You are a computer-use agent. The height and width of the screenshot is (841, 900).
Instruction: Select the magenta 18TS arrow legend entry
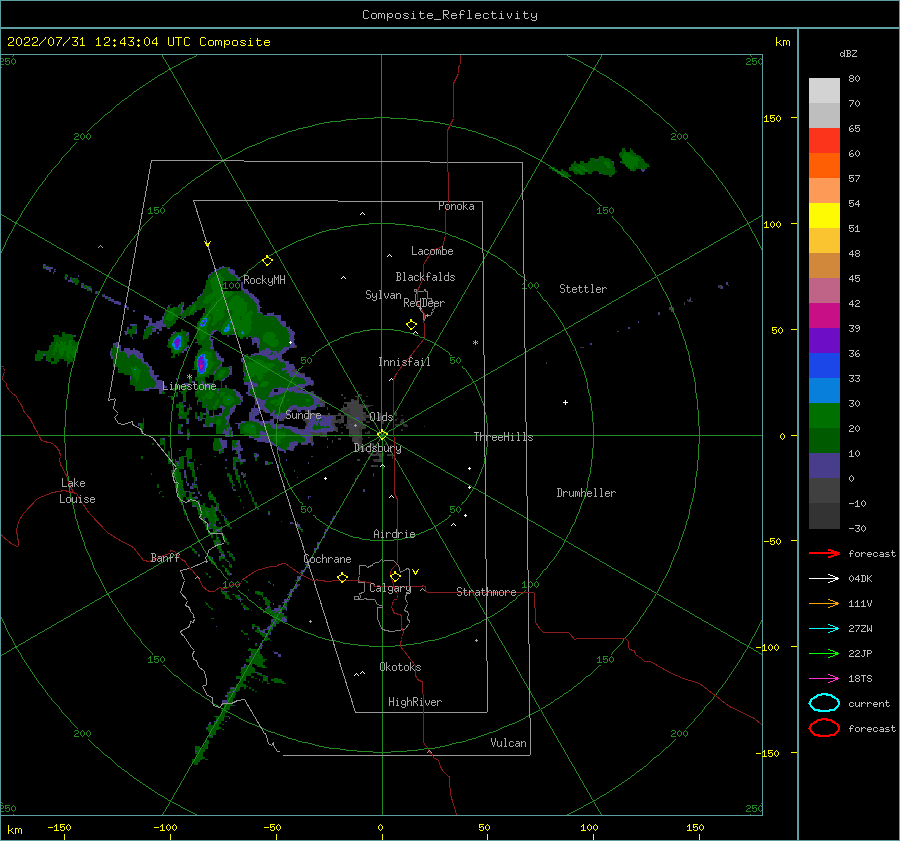click(824, 679)
